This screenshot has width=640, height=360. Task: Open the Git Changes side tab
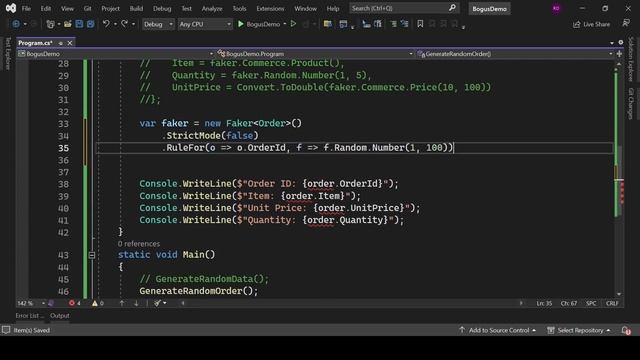tap(631, 103)
